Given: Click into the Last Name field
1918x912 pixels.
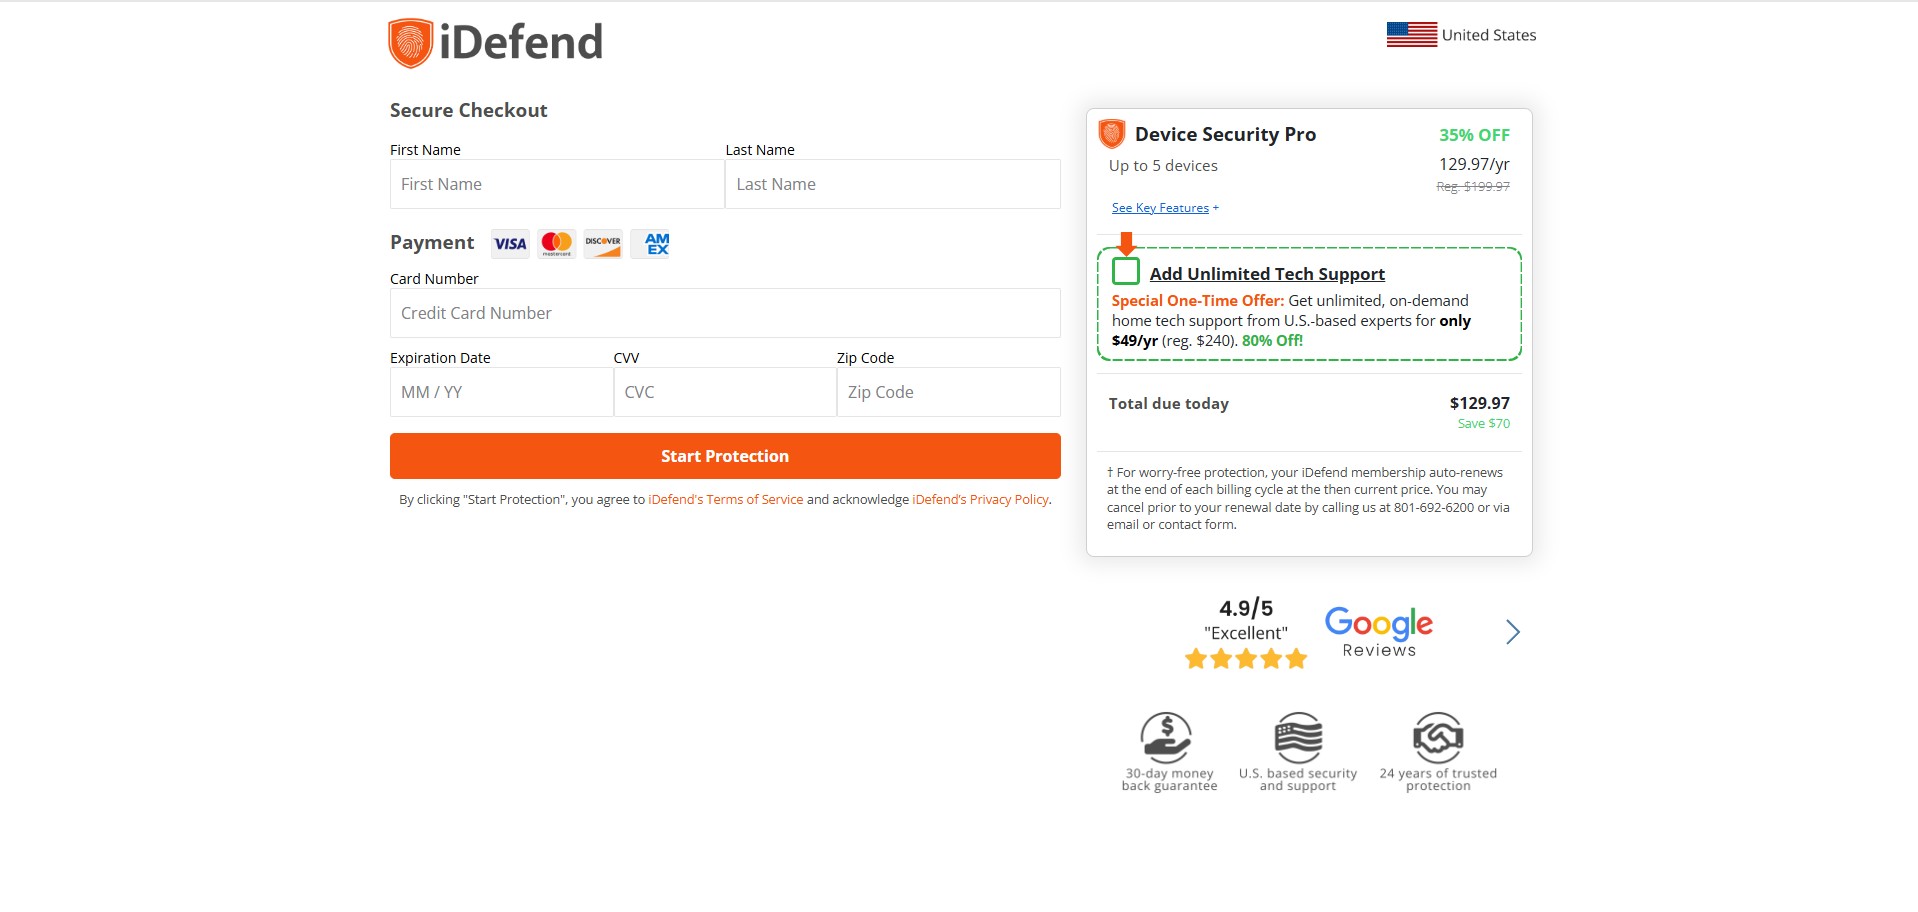Looking at the screenshot, I should (x=892, y=184).
